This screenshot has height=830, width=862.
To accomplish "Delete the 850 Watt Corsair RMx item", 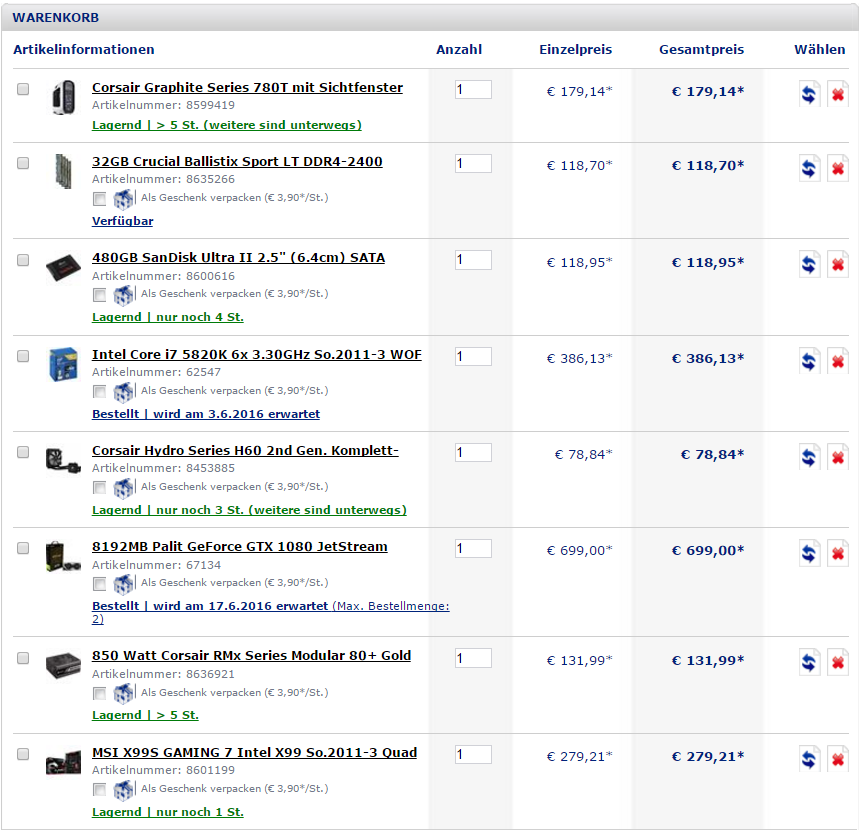I will [x=838, y=662].
